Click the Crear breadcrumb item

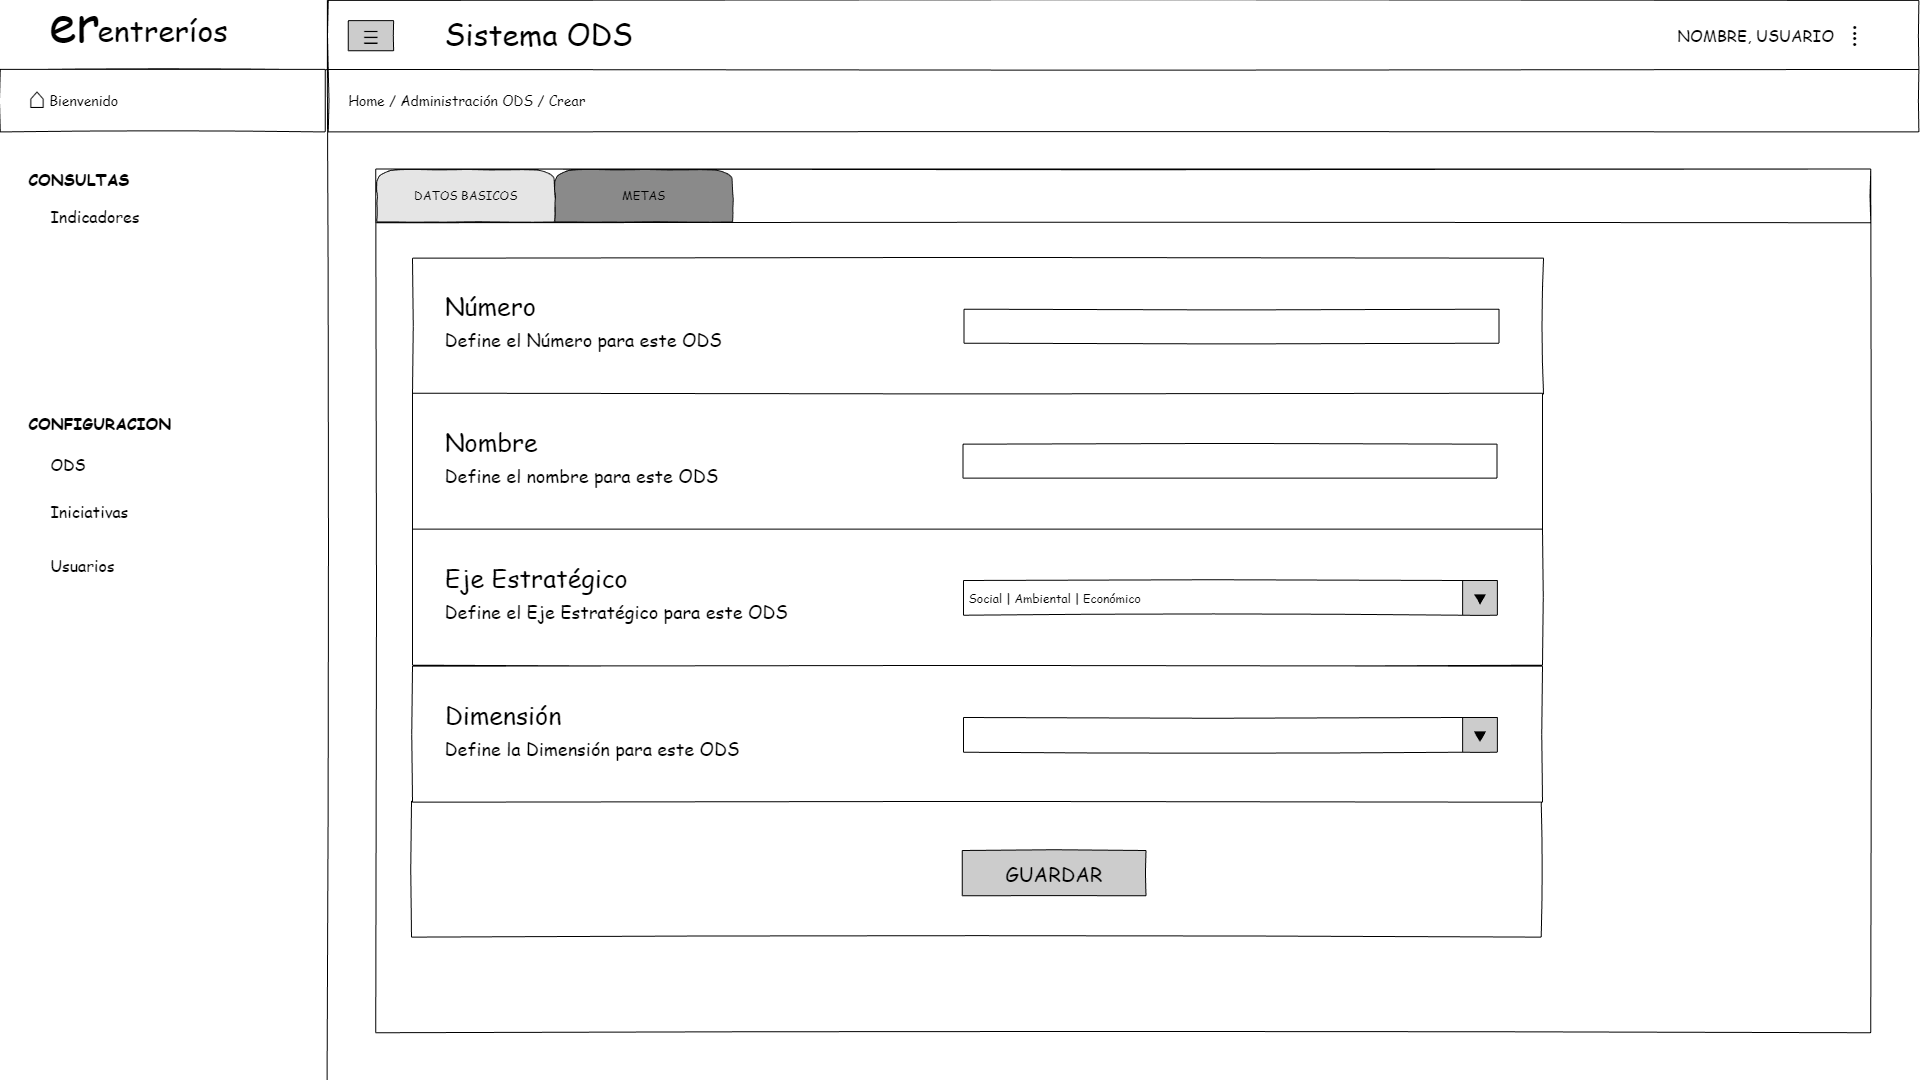tap(567, 101)
